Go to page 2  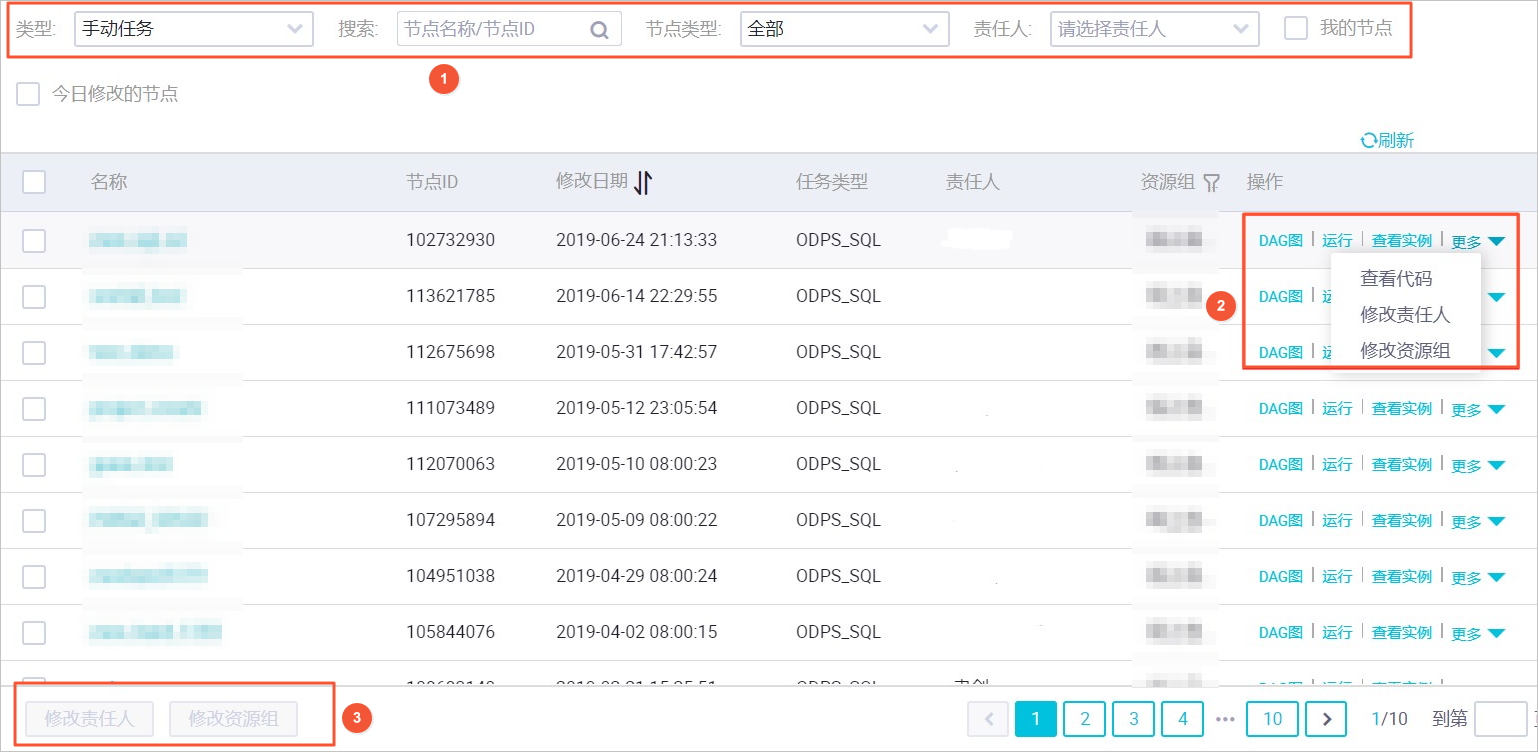tap(1085, 718)
